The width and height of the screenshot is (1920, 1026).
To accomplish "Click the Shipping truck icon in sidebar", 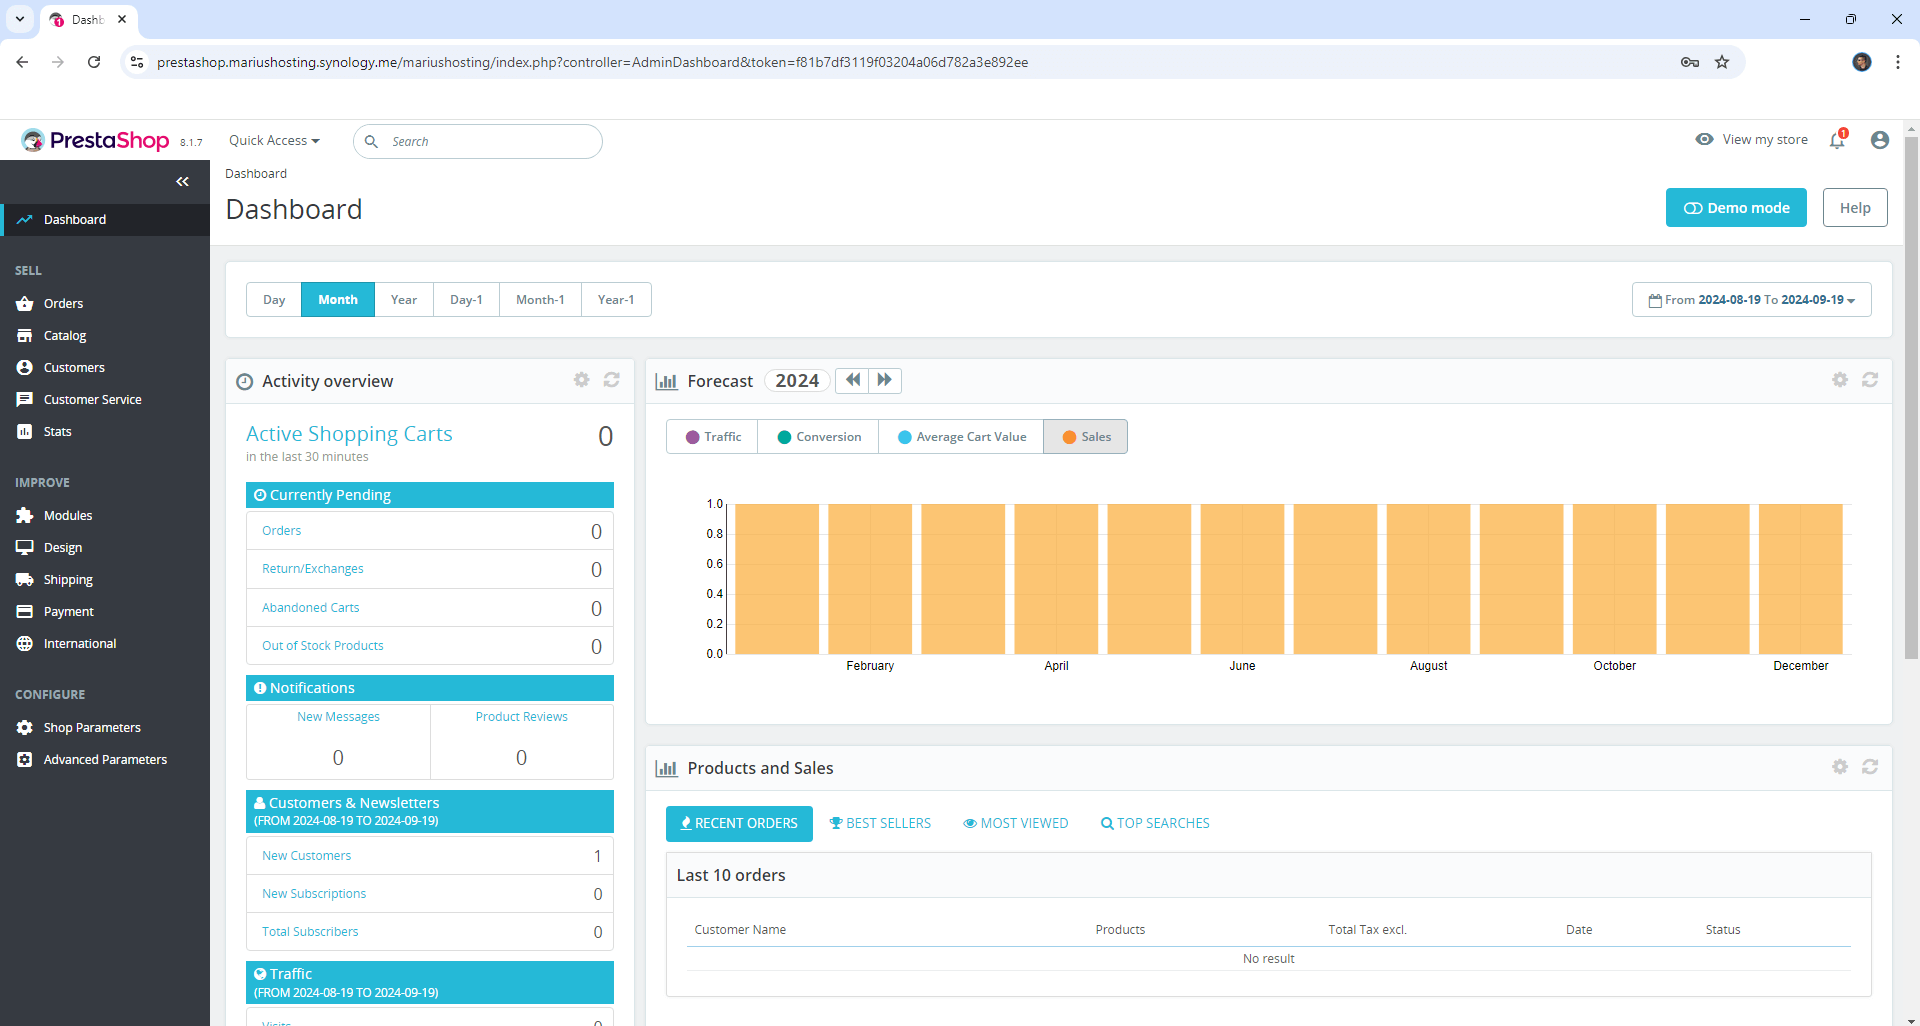I will [25, 579].
